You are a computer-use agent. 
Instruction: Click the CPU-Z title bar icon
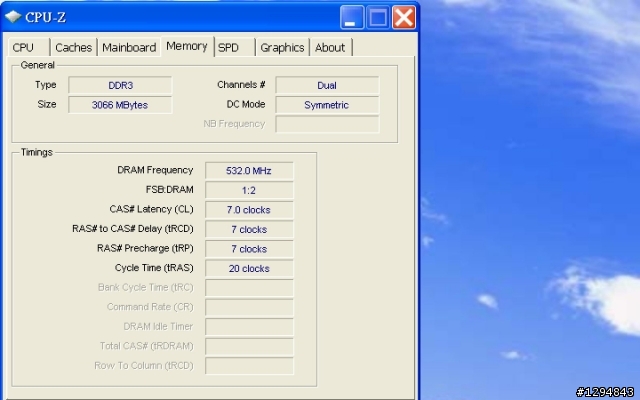tap(13, 17)
